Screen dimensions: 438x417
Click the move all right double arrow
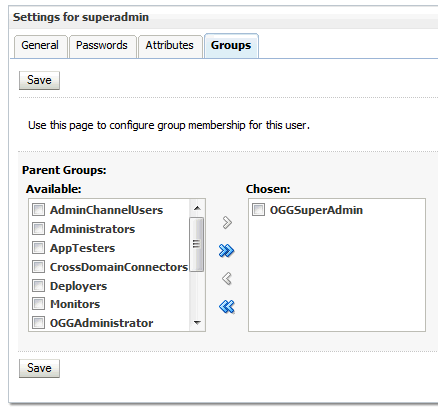point(227,251)
